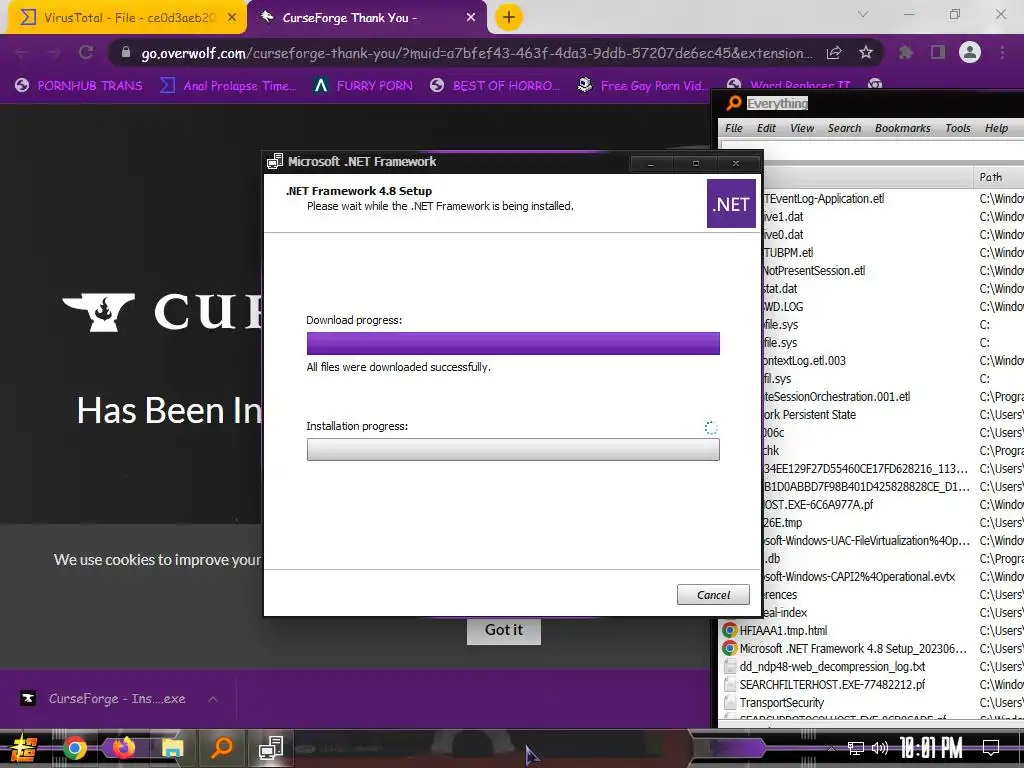This screenshot has height=768, width=1024.
Task: Open the tab search chevron
Action: [863, 14]
